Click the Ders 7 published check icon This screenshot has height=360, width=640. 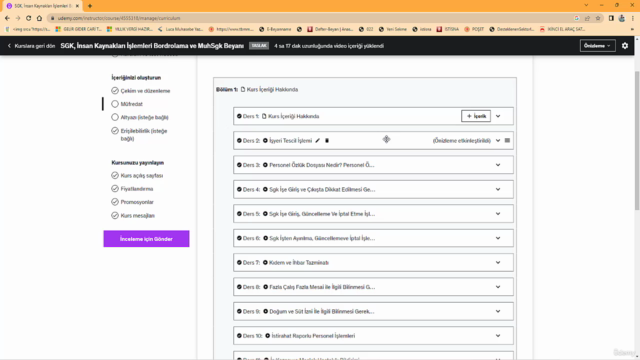pos(239,262)
